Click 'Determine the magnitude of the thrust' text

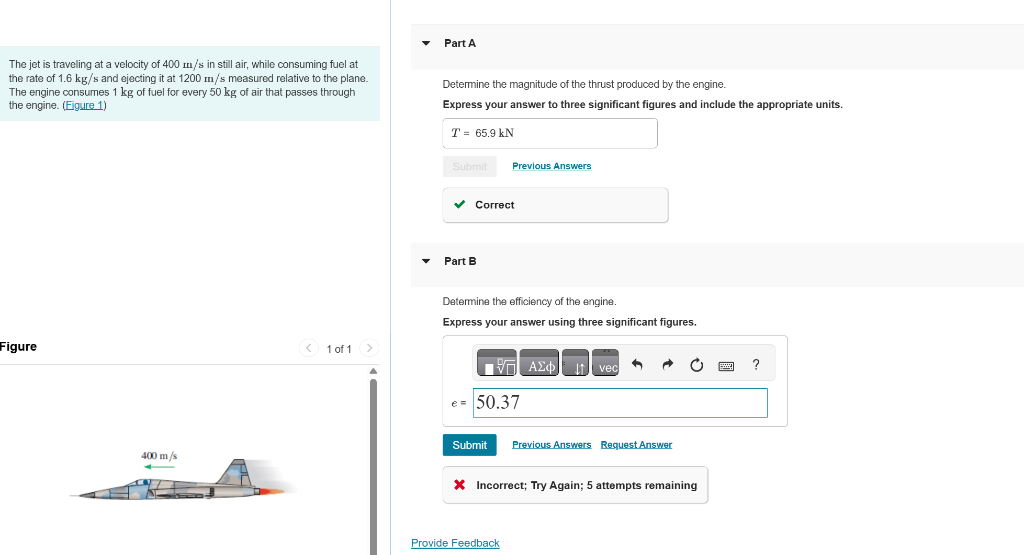[x=584, y=84]
